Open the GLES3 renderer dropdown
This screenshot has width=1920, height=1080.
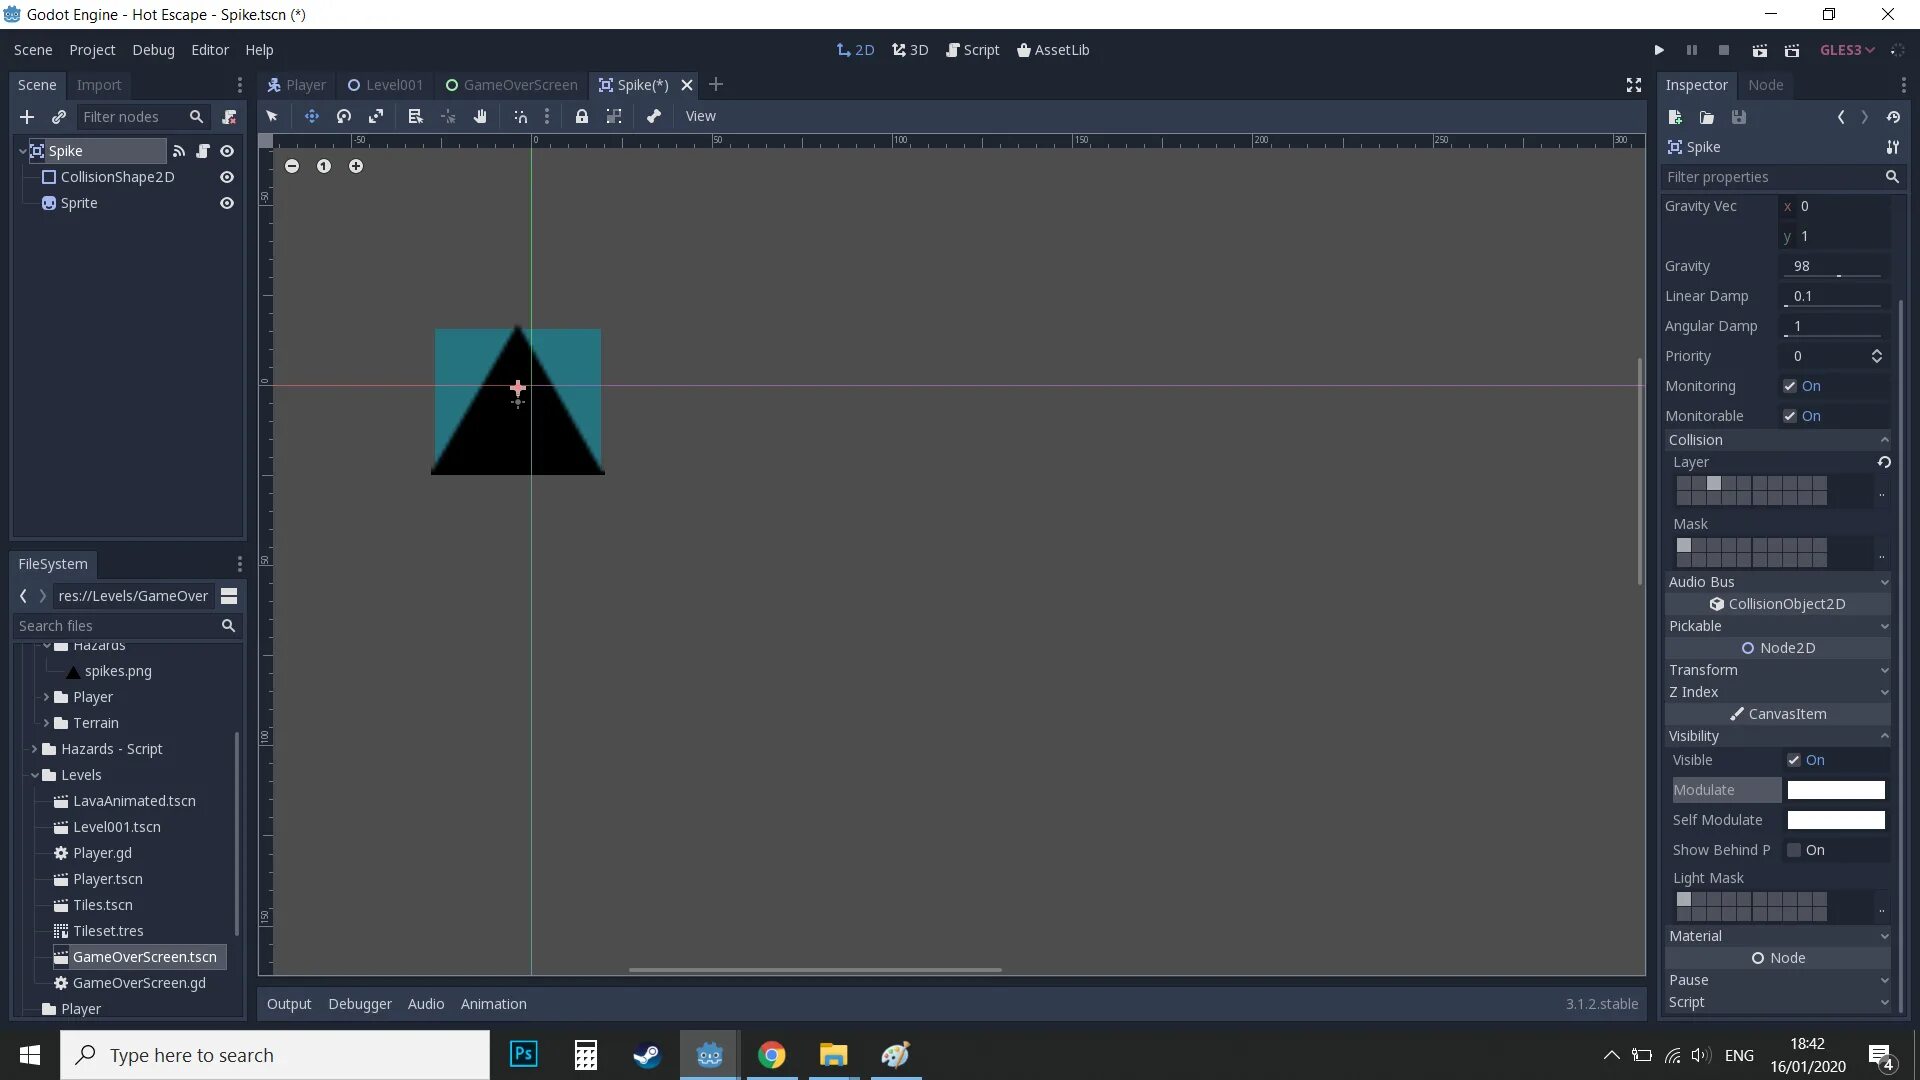1847,50
